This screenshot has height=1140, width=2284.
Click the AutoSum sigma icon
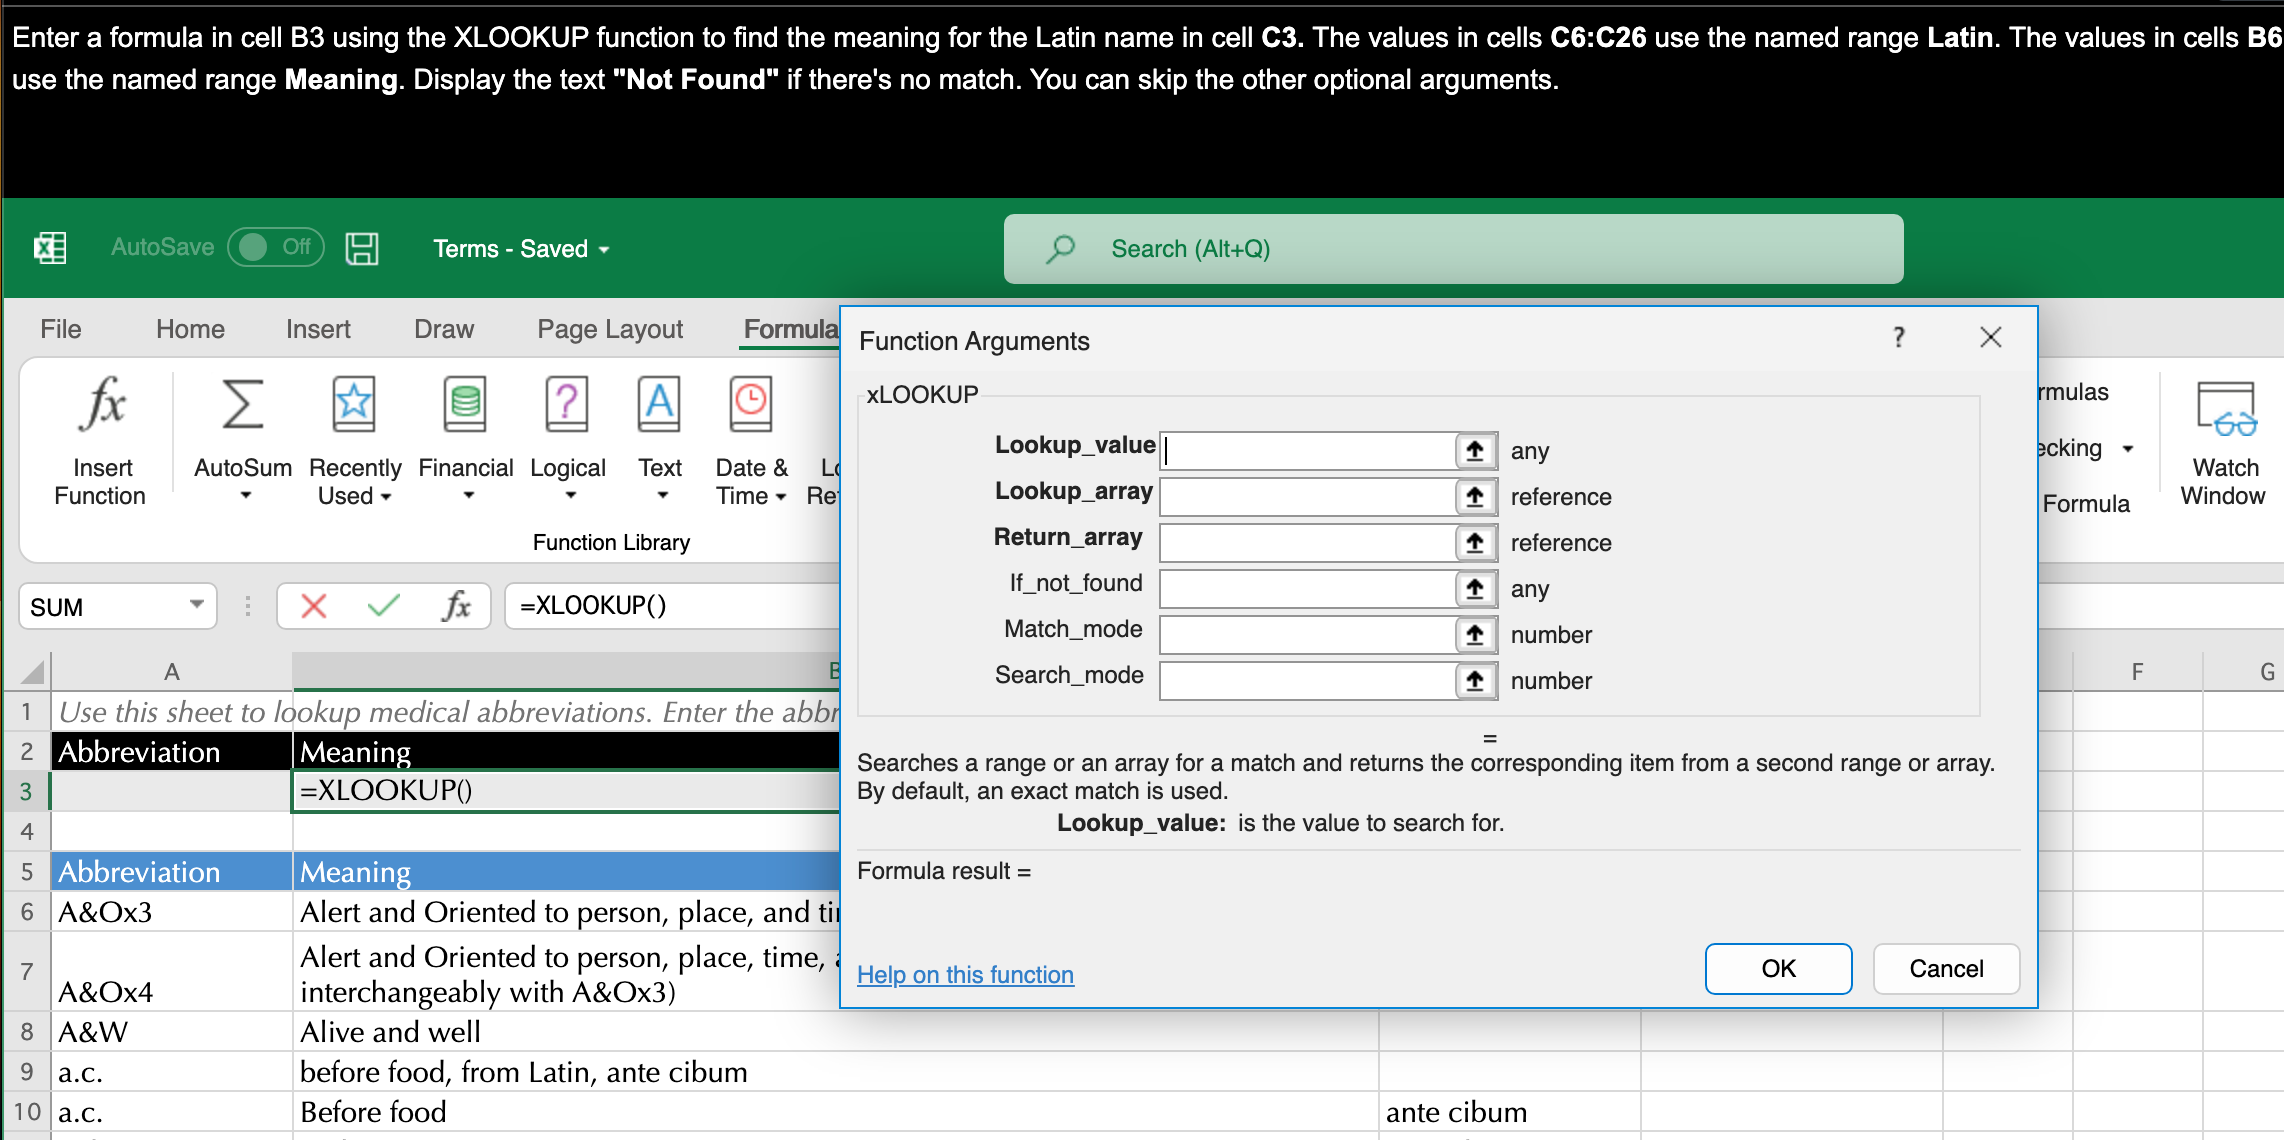(x=242, y=406)
